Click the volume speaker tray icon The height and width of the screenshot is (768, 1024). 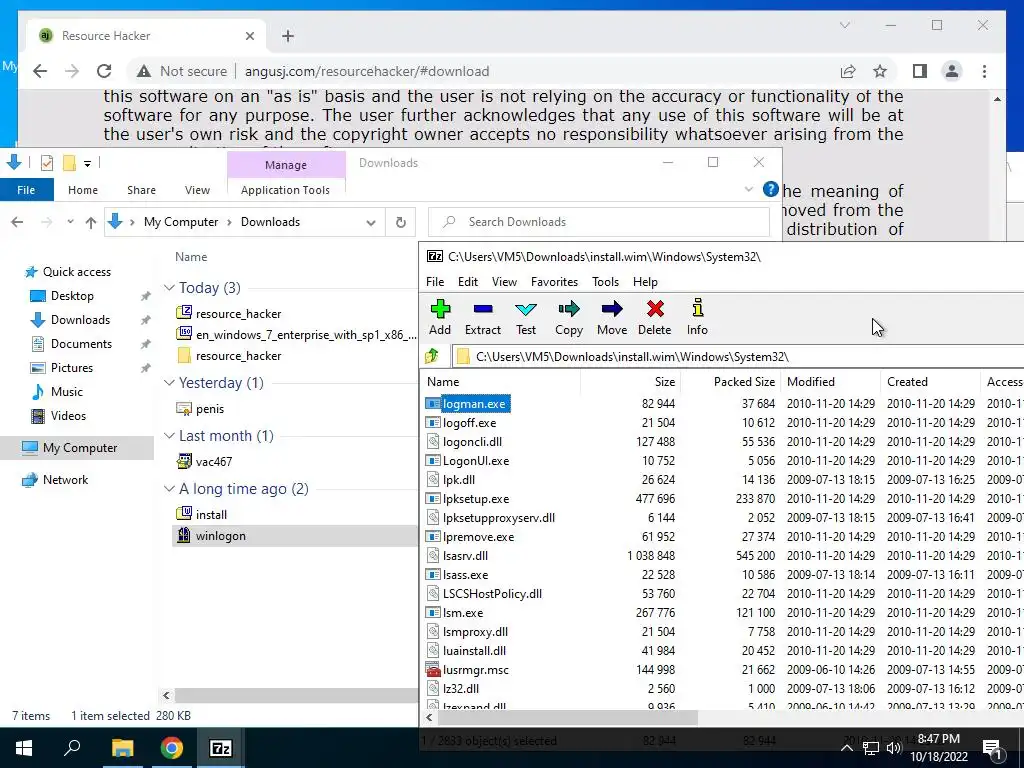click(894, 748)
